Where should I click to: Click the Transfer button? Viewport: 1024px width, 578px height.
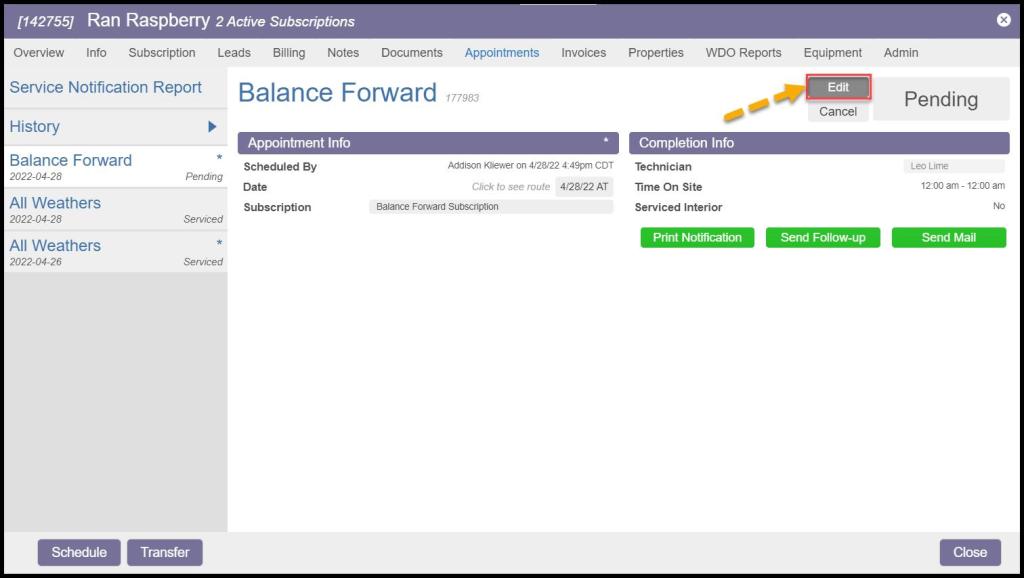tap(165, 552)
